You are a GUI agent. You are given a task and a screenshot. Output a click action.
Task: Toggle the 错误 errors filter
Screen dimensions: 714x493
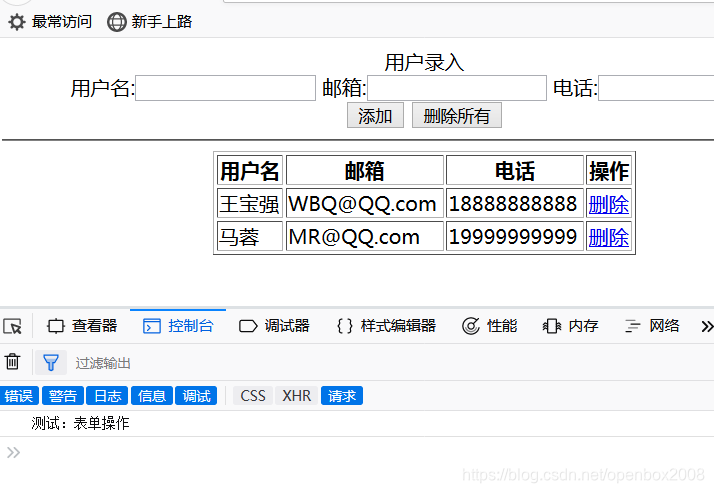click(19, 396)
